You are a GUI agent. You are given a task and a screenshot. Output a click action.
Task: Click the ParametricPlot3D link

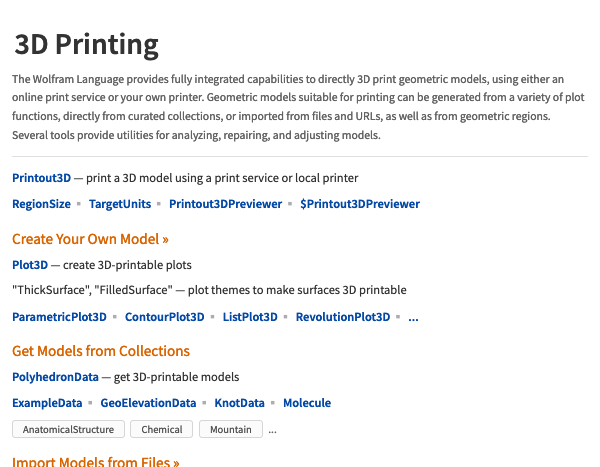59,317
